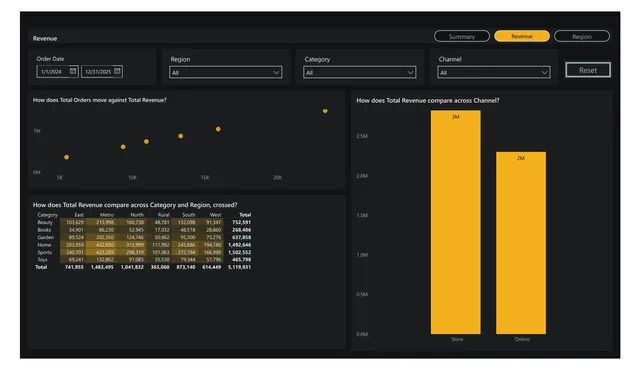Sort table by the Metro column header
This screenshot has height=370, width=640.
(107, 215)
